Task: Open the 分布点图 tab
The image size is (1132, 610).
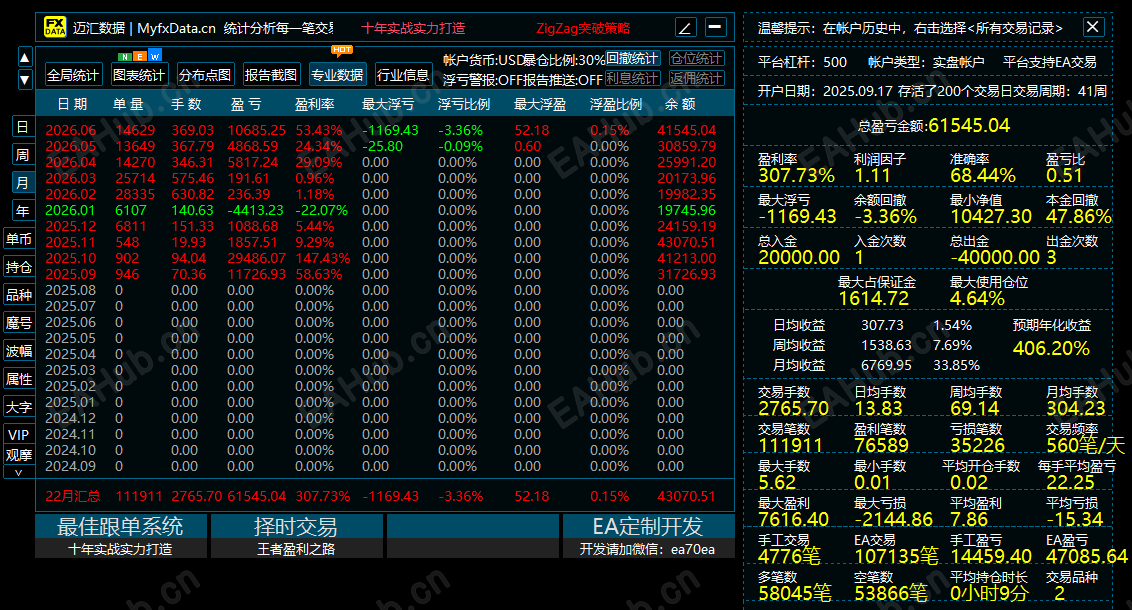Action: click(x=205, y=75)
